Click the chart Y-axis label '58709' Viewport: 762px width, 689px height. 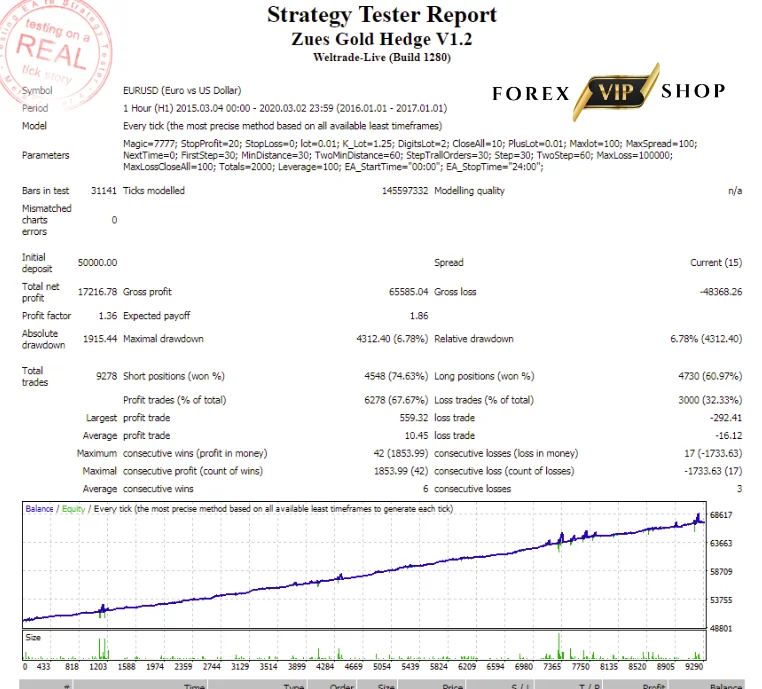[721, 572]
